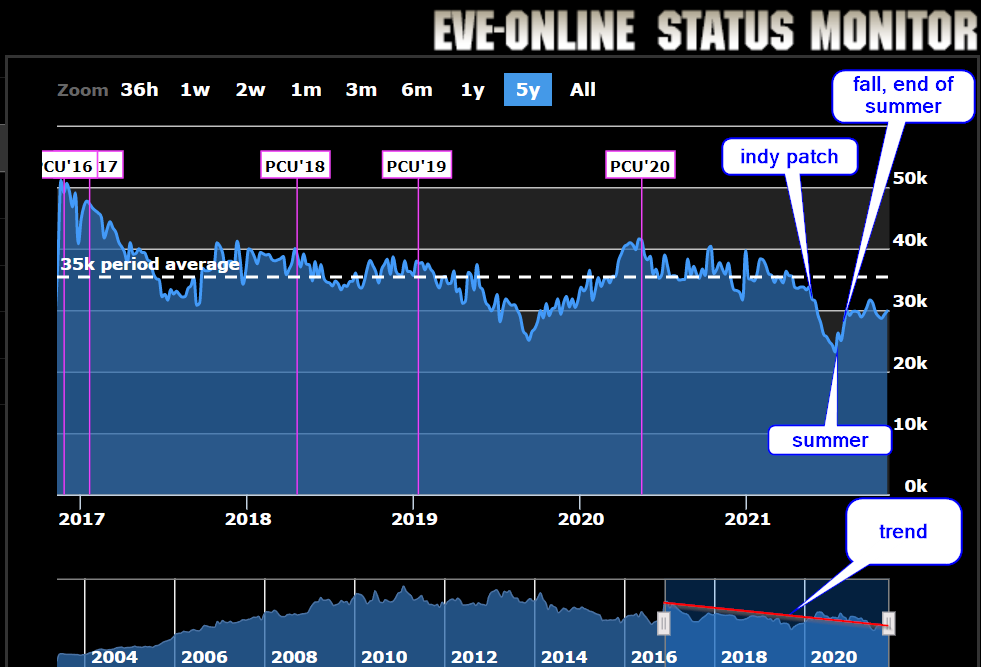Set chart zoom to 2w

[250, 89]
